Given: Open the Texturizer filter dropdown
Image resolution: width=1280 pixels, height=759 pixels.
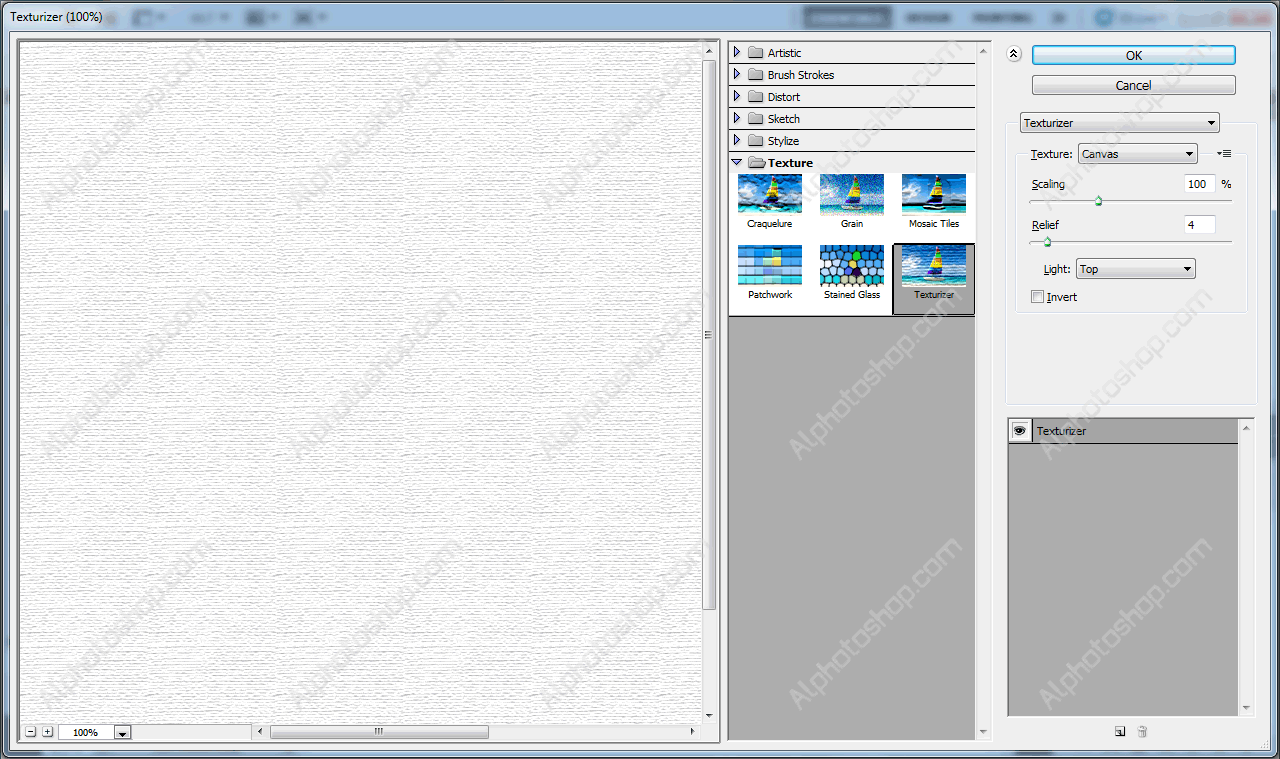Looking at the screenshot, I should 1119,123.
